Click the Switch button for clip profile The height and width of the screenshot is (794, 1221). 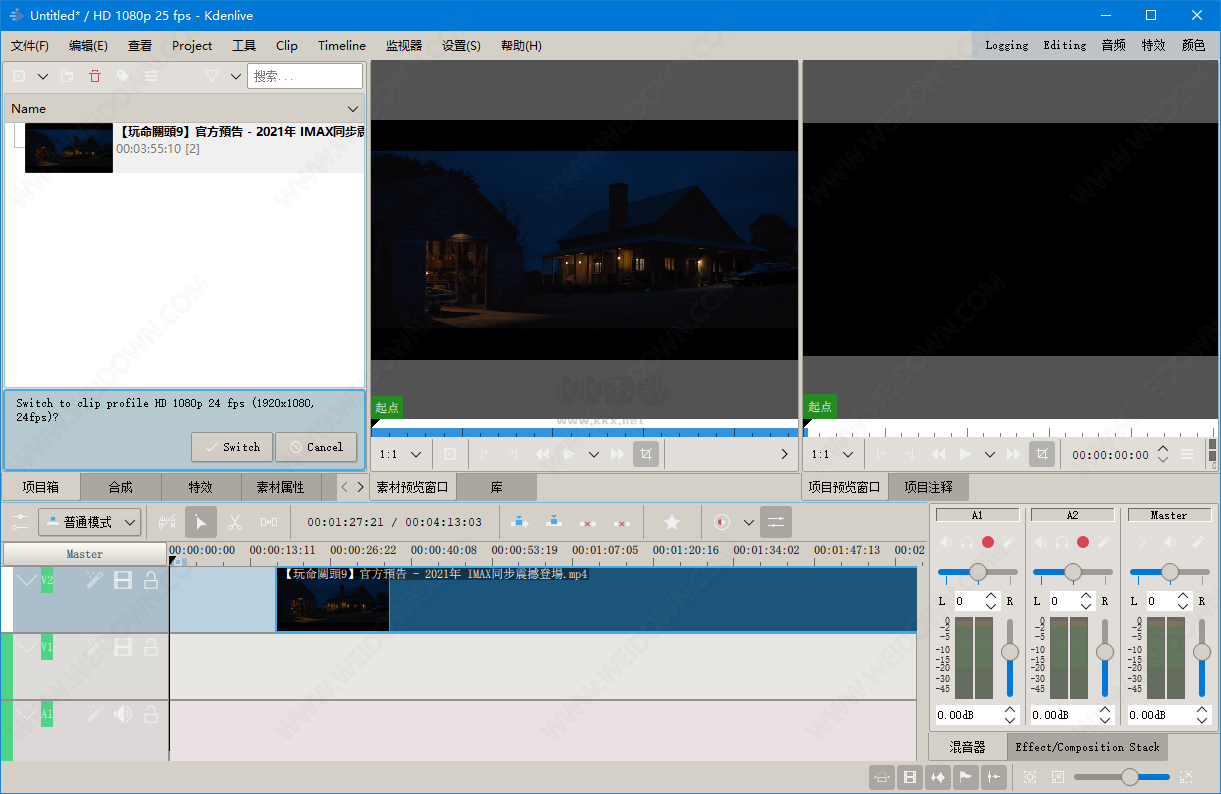(x=232, y=447)
